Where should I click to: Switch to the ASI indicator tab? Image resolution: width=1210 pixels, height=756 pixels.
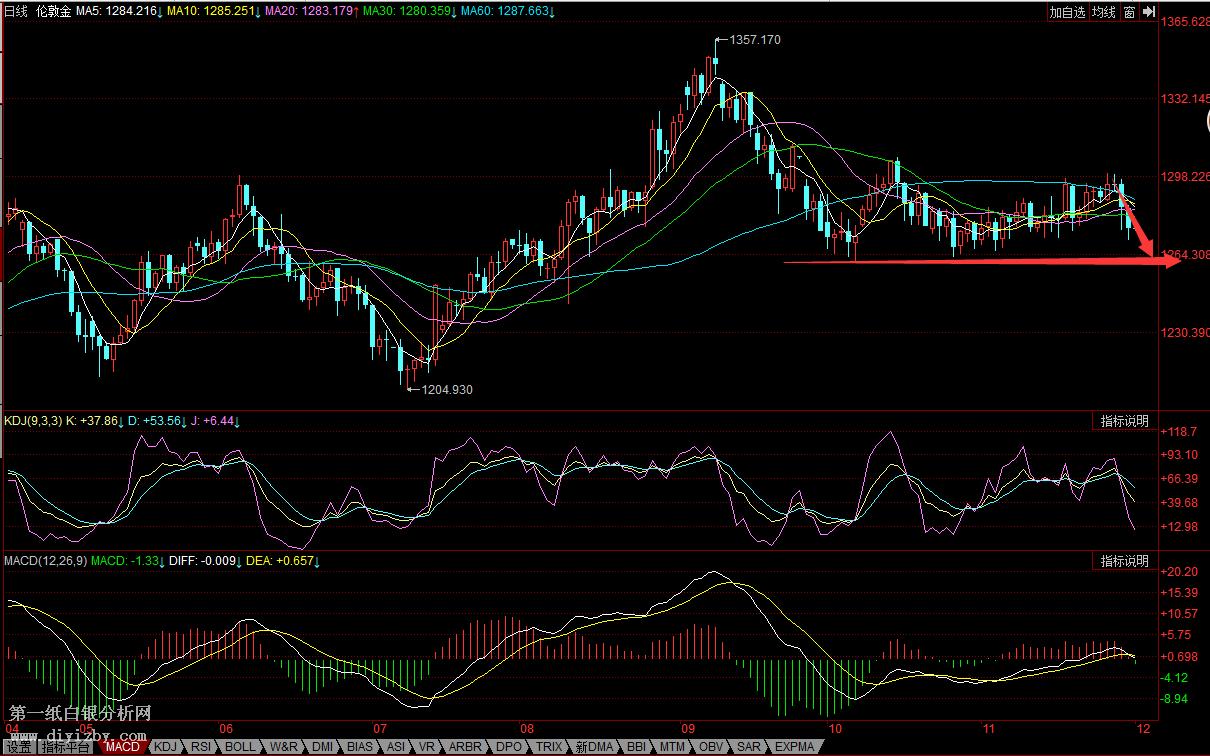click(x=396, y=747)
